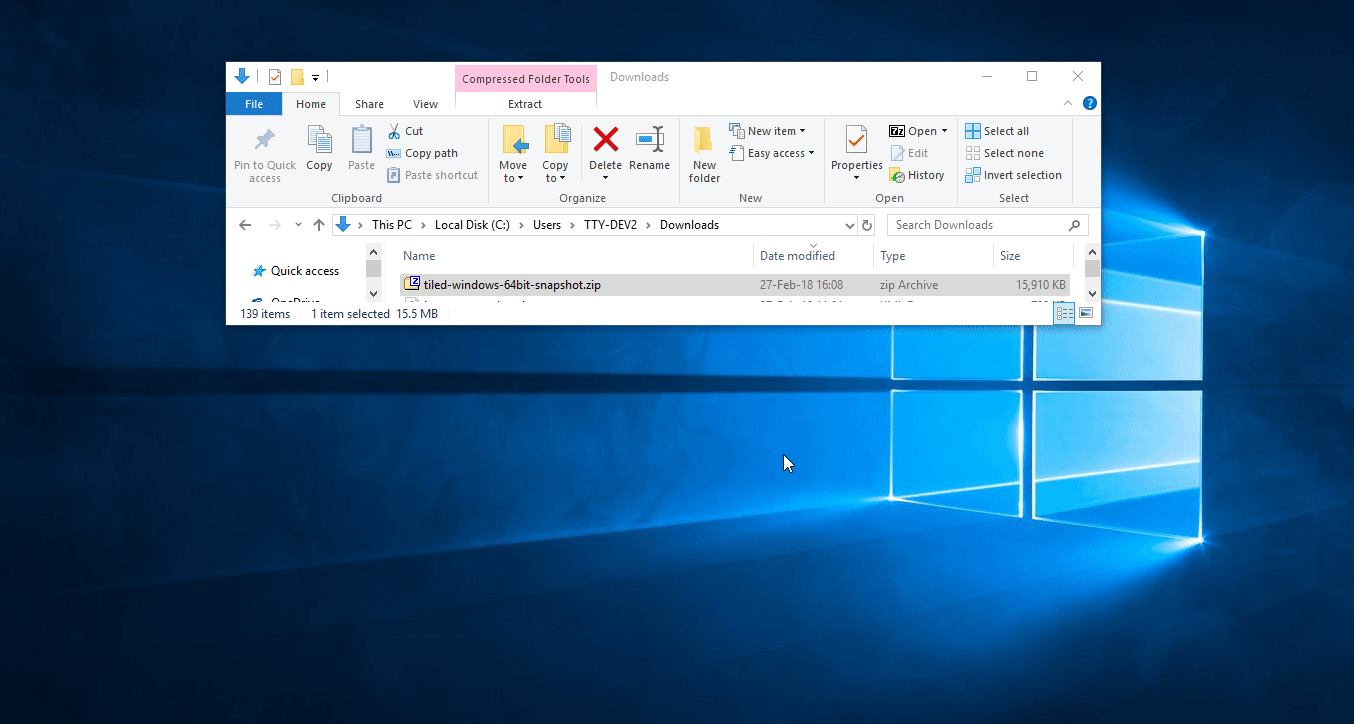The width and height of the screenshot is (1354, 724).
Task: Sort by the Size column
Action: tap(1033, 256)
